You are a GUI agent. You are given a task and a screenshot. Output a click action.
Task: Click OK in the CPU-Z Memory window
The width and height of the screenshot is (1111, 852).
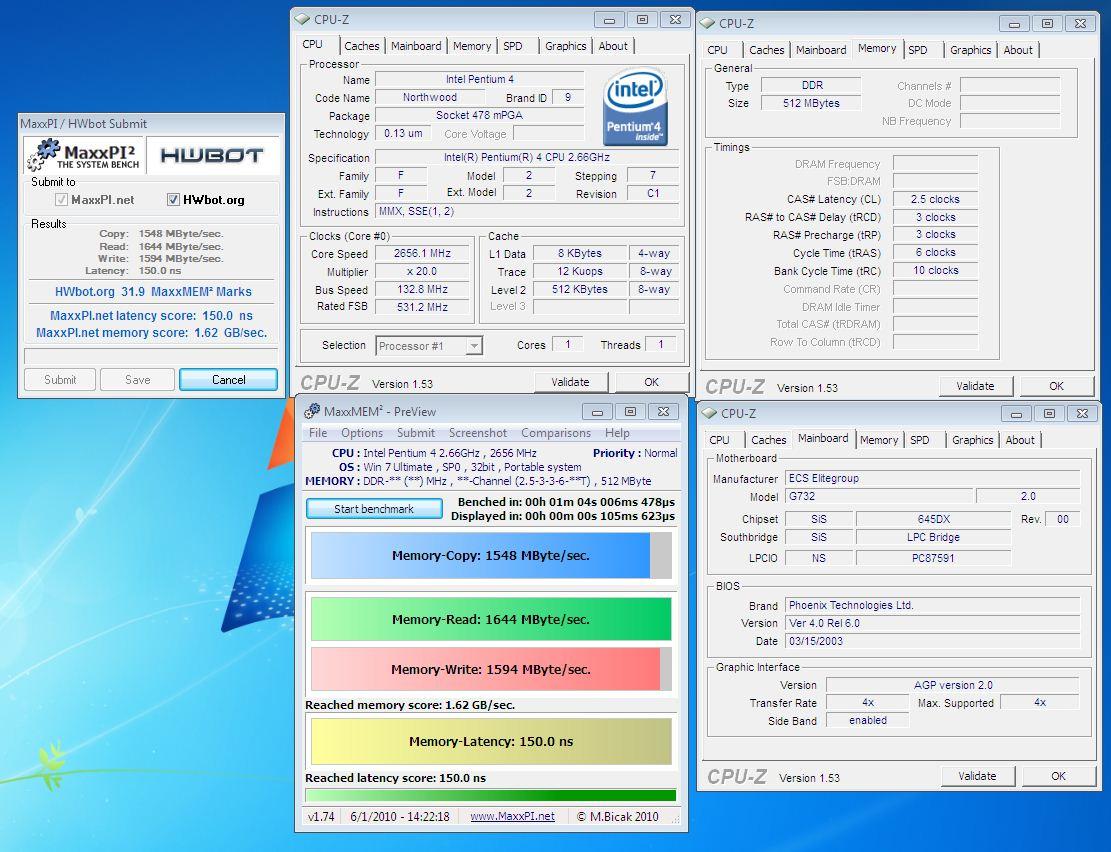(x=1056, y=386)
